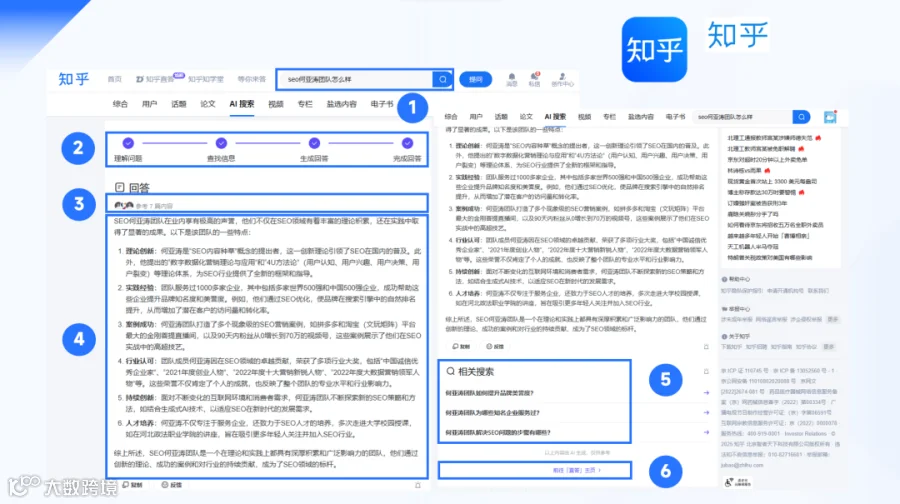Image resolution: width=900 pixels, height=504 pixels.
Task: Click the 帮助中心 icon in right sidebar
Action: pos(724,279)
